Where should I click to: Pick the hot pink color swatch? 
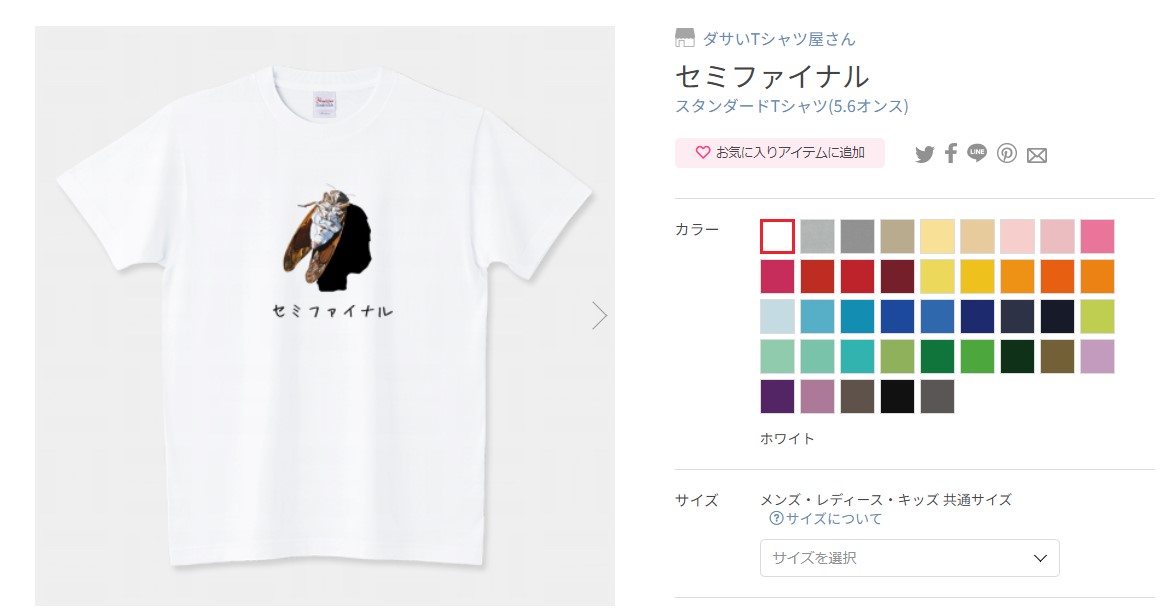(1098, 236)
